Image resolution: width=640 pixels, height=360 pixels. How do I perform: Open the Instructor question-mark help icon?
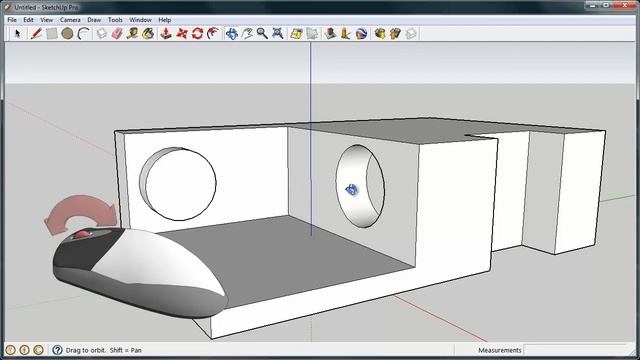coord(57,350)
